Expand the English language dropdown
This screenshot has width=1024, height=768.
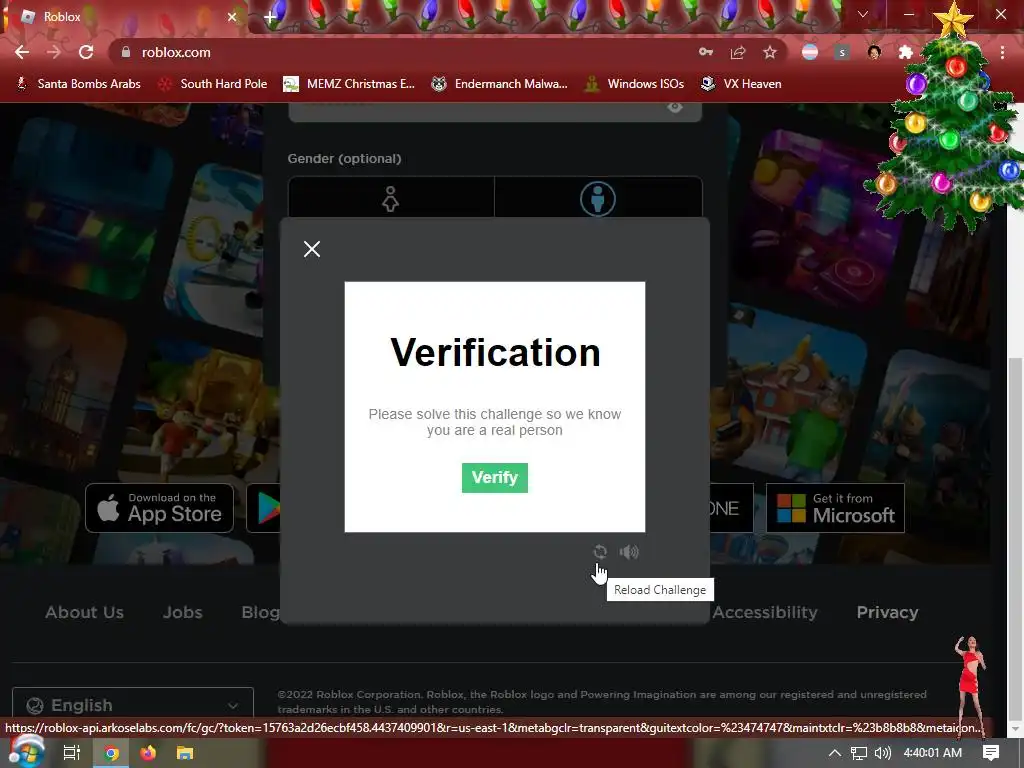click(x=133, y=705)
